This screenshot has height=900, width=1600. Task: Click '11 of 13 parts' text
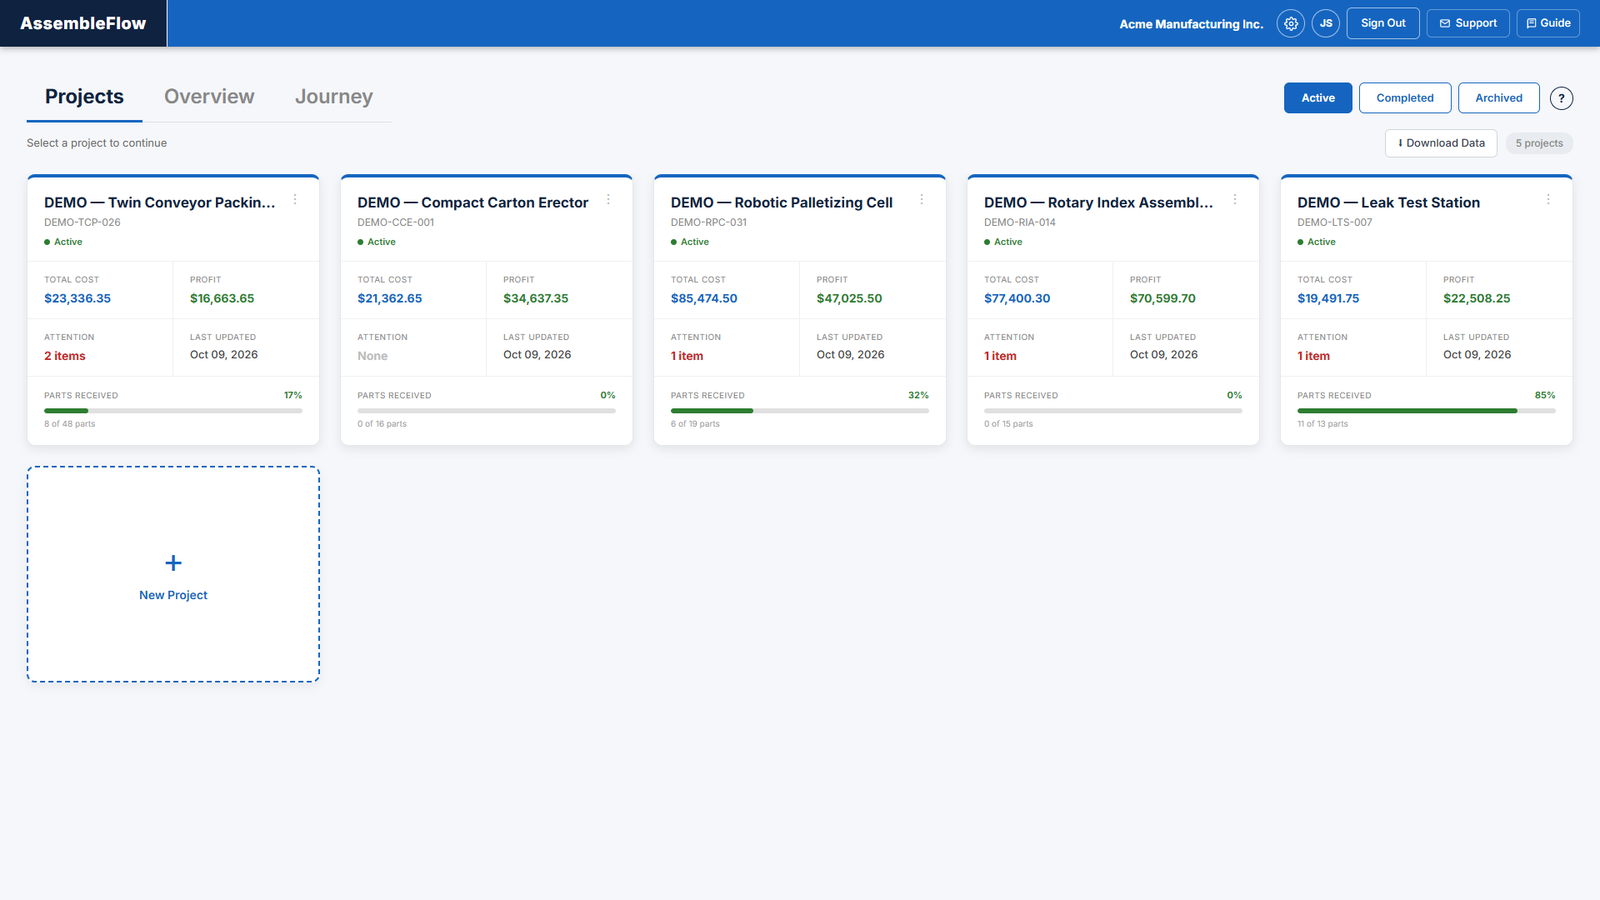pyautogui.click(x=1323, y=424)
